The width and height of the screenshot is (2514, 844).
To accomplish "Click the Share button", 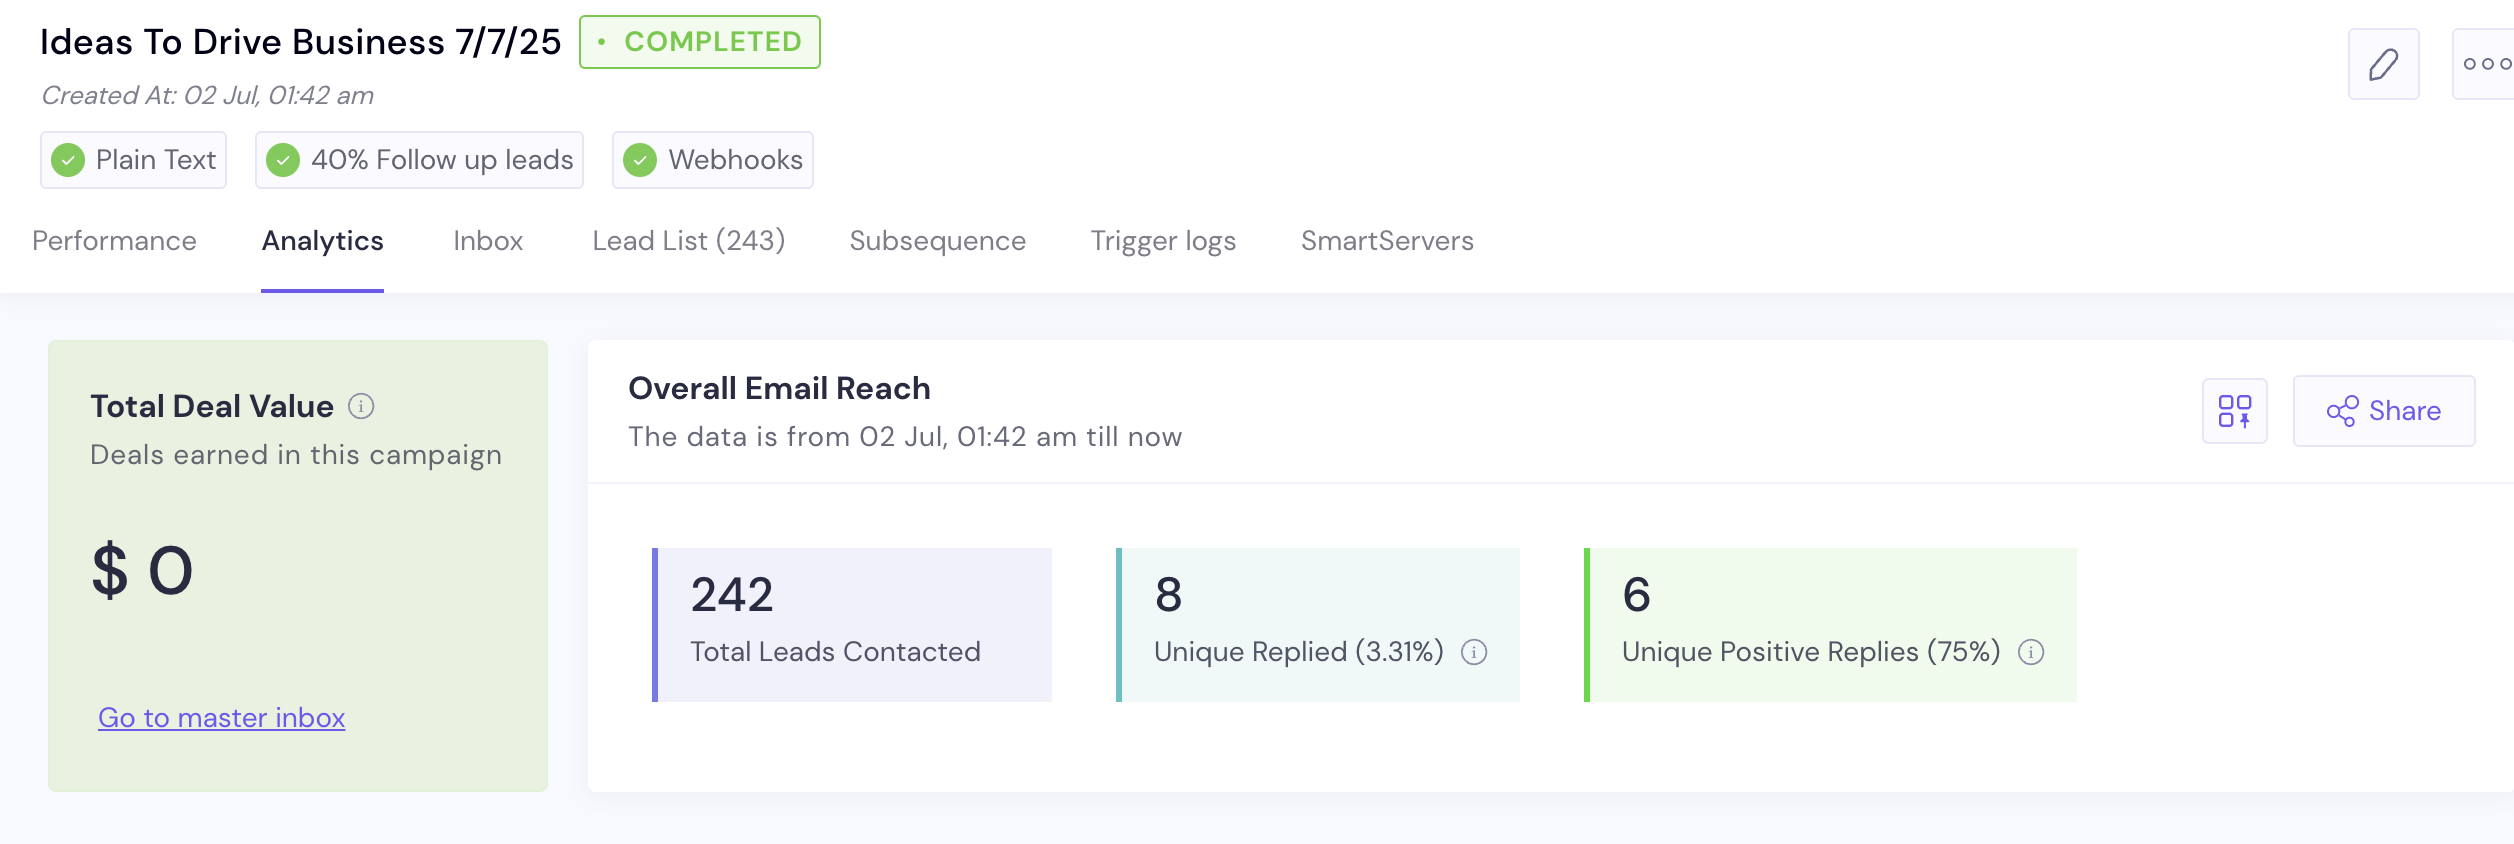I will click(2383, 411).
